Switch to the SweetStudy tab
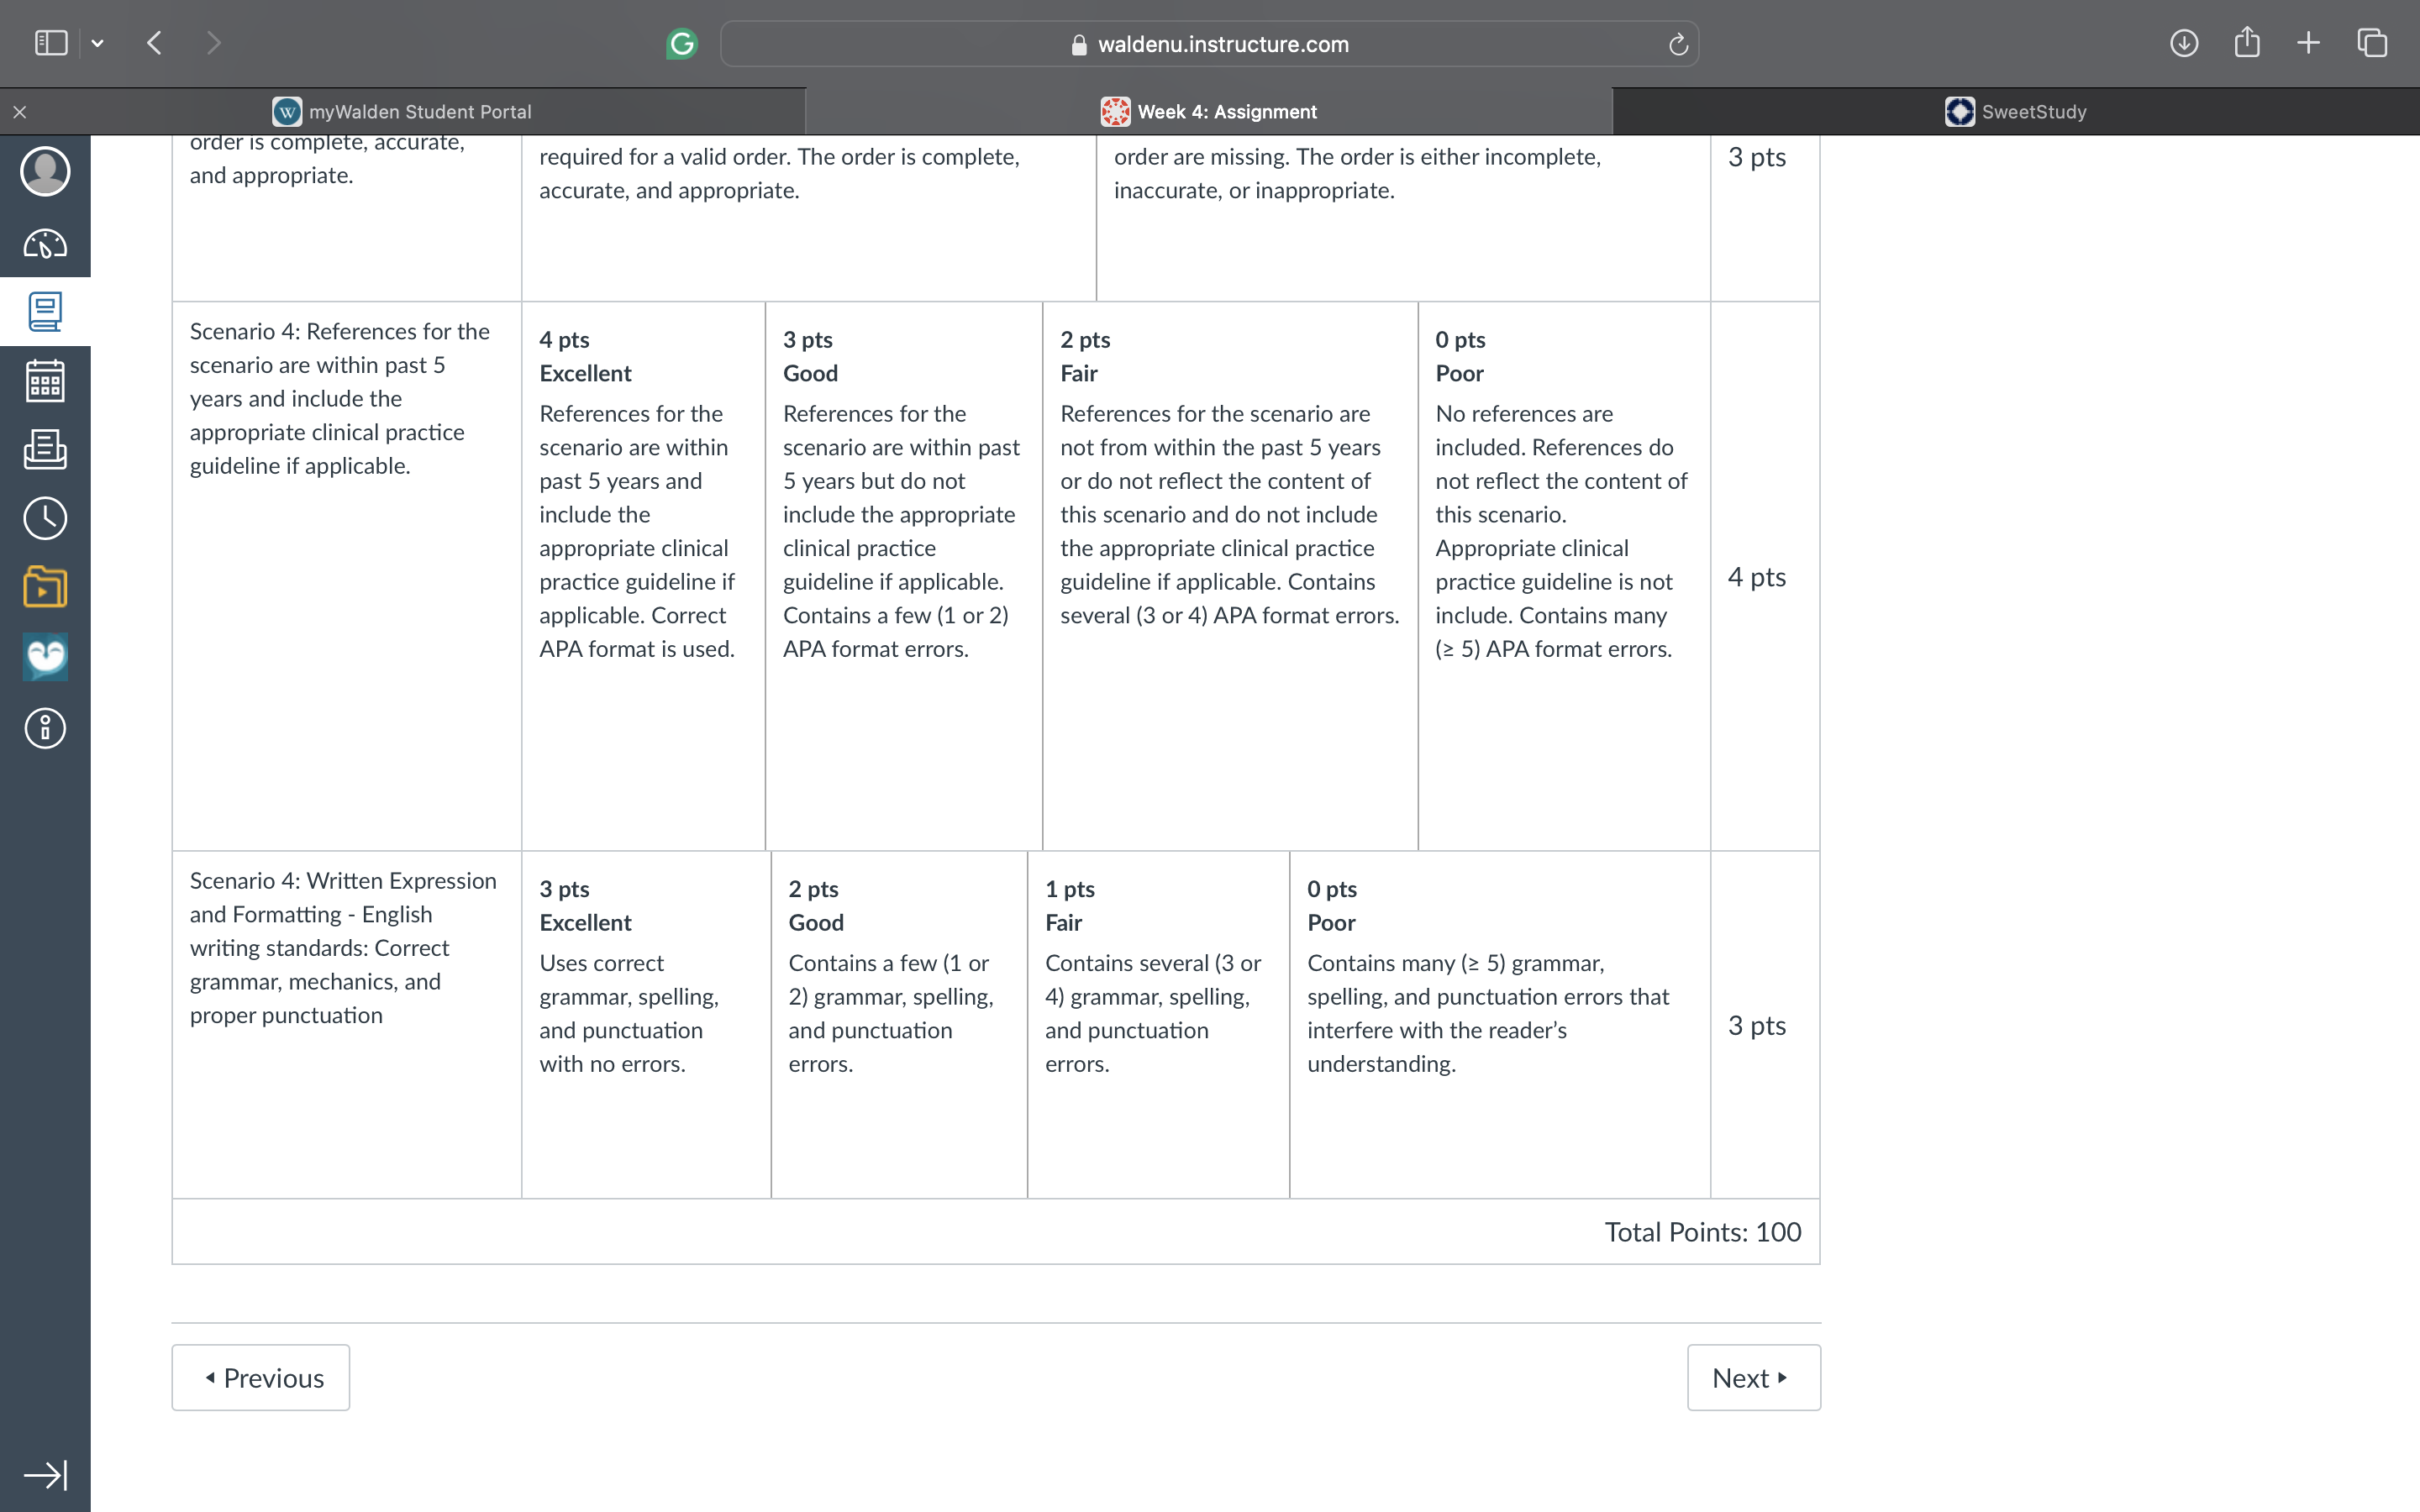2420x1512 pixels. pos(2016,111)
